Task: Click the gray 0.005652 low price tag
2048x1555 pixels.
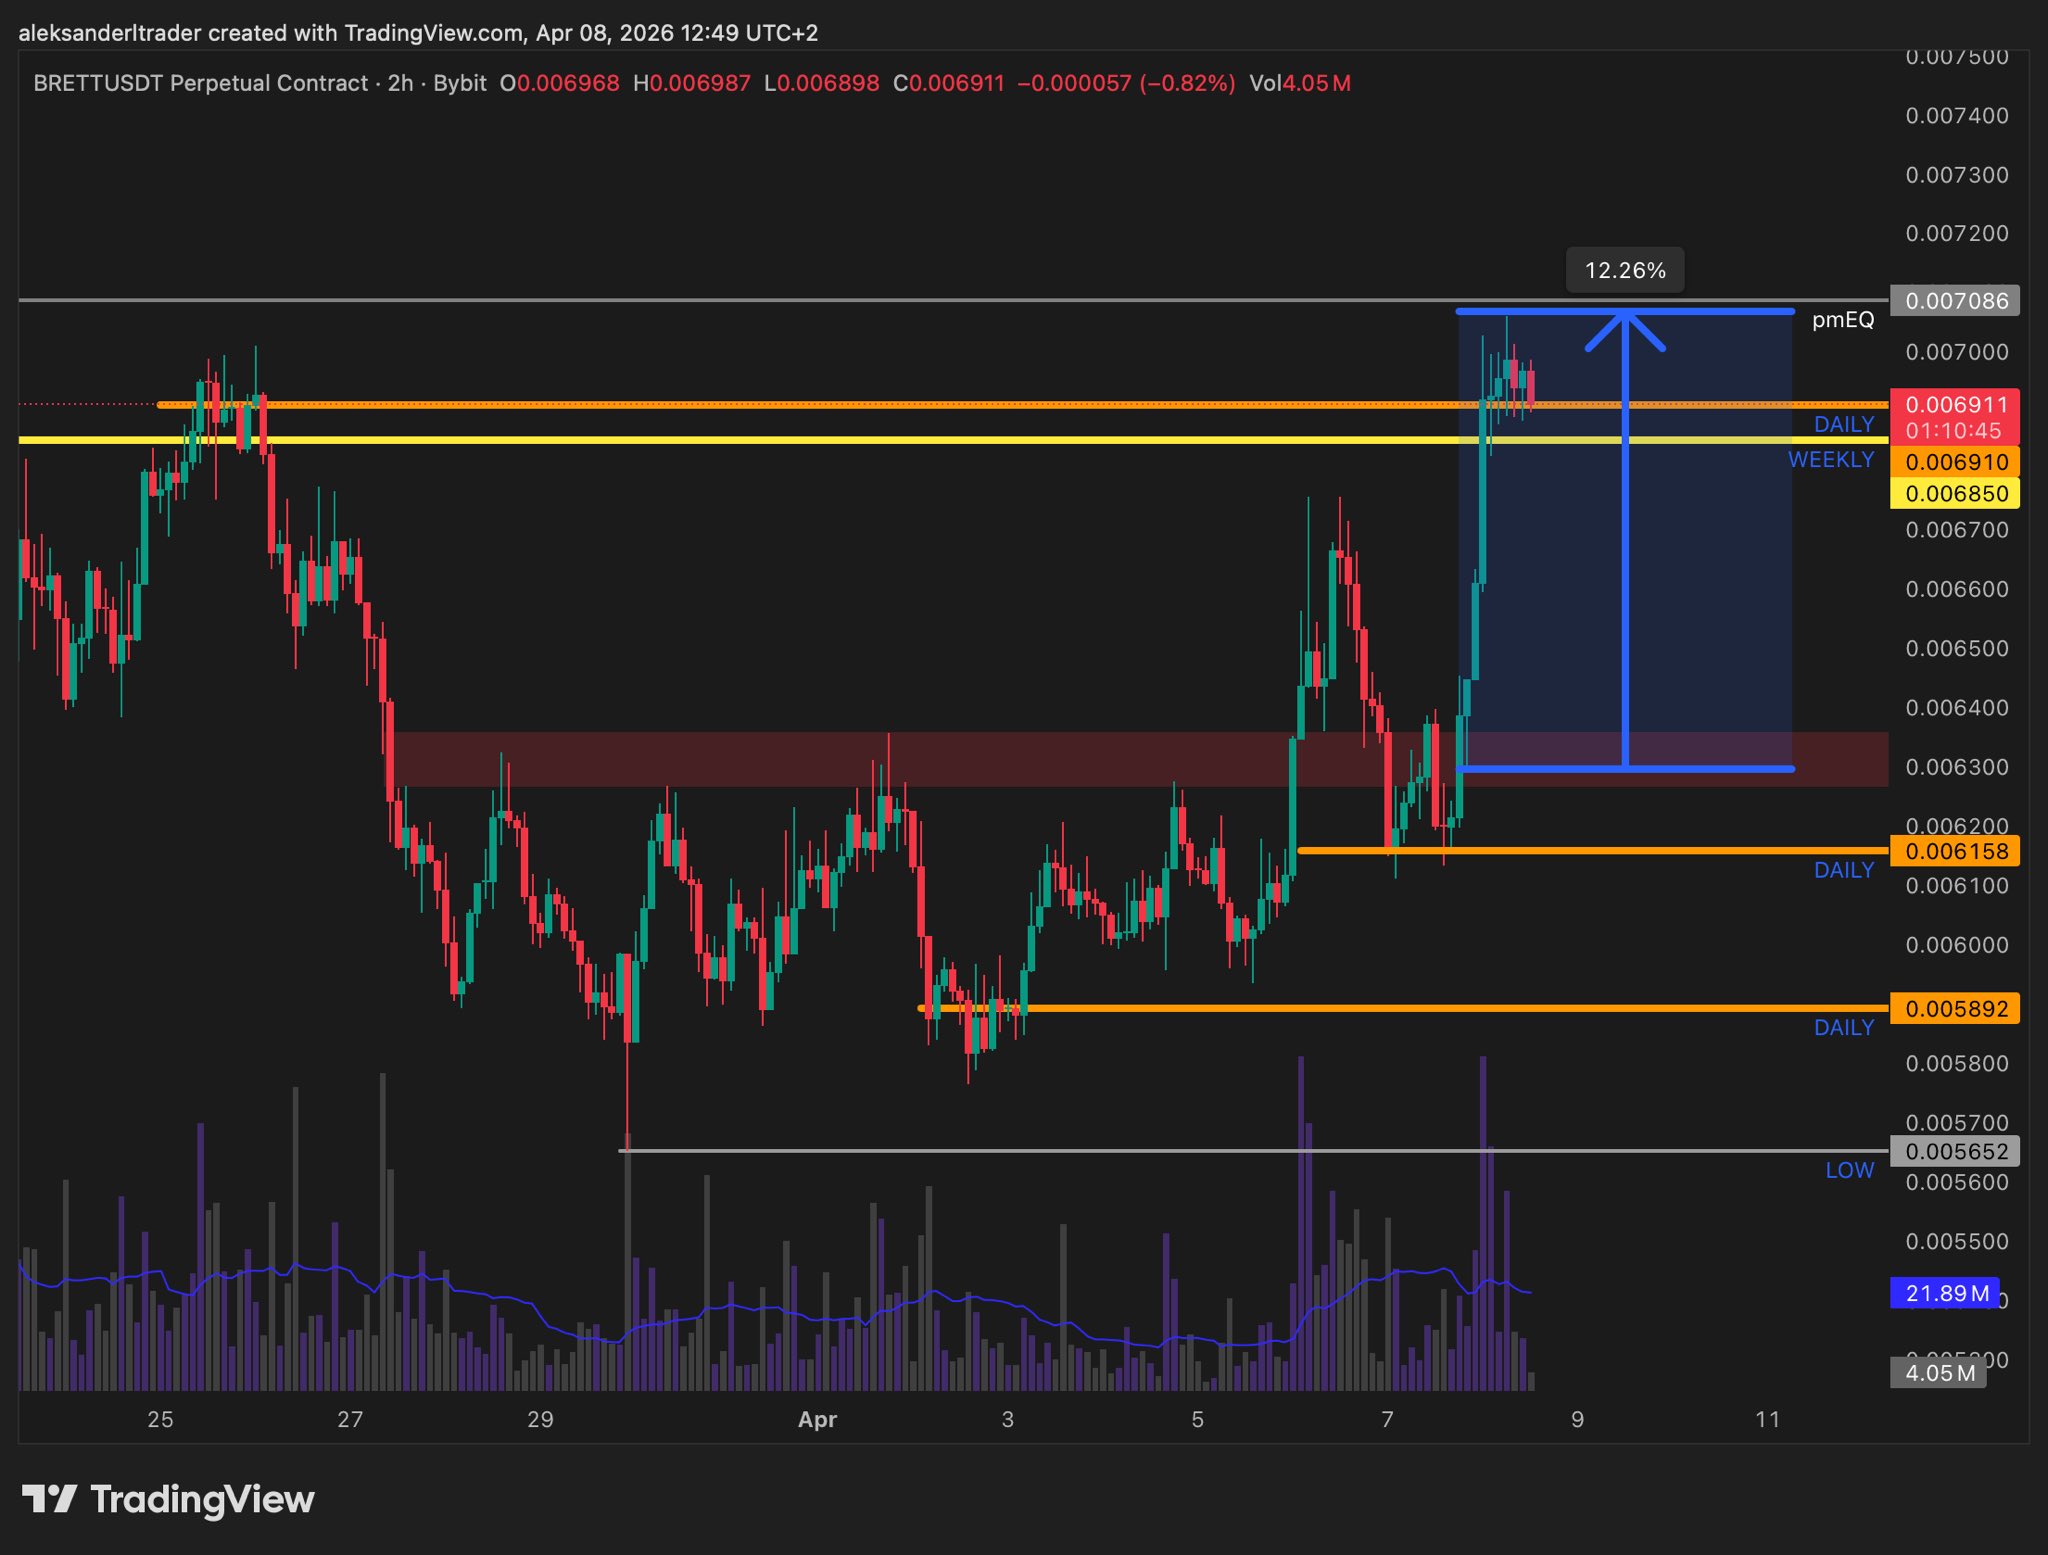Action: (1955, 1152)
